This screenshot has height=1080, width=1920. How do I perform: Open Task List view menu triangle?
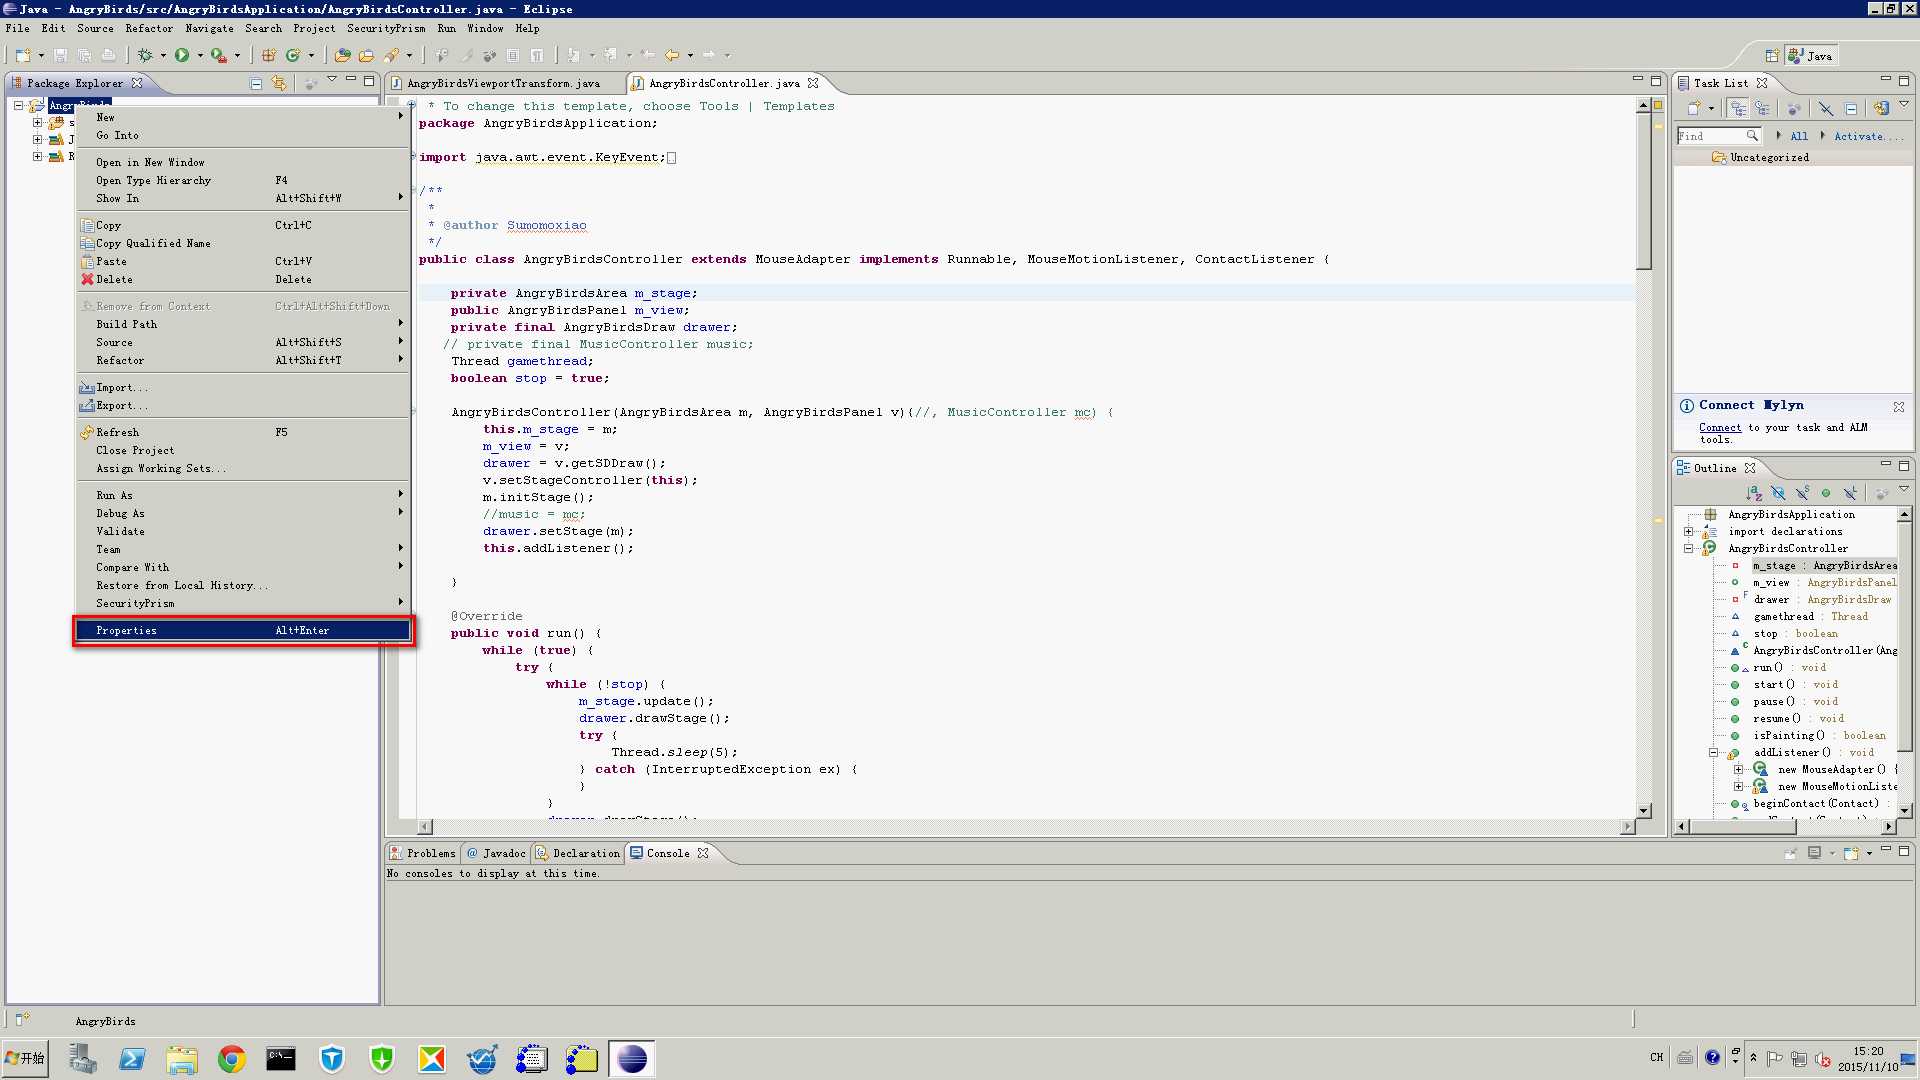click(1903, 104)
